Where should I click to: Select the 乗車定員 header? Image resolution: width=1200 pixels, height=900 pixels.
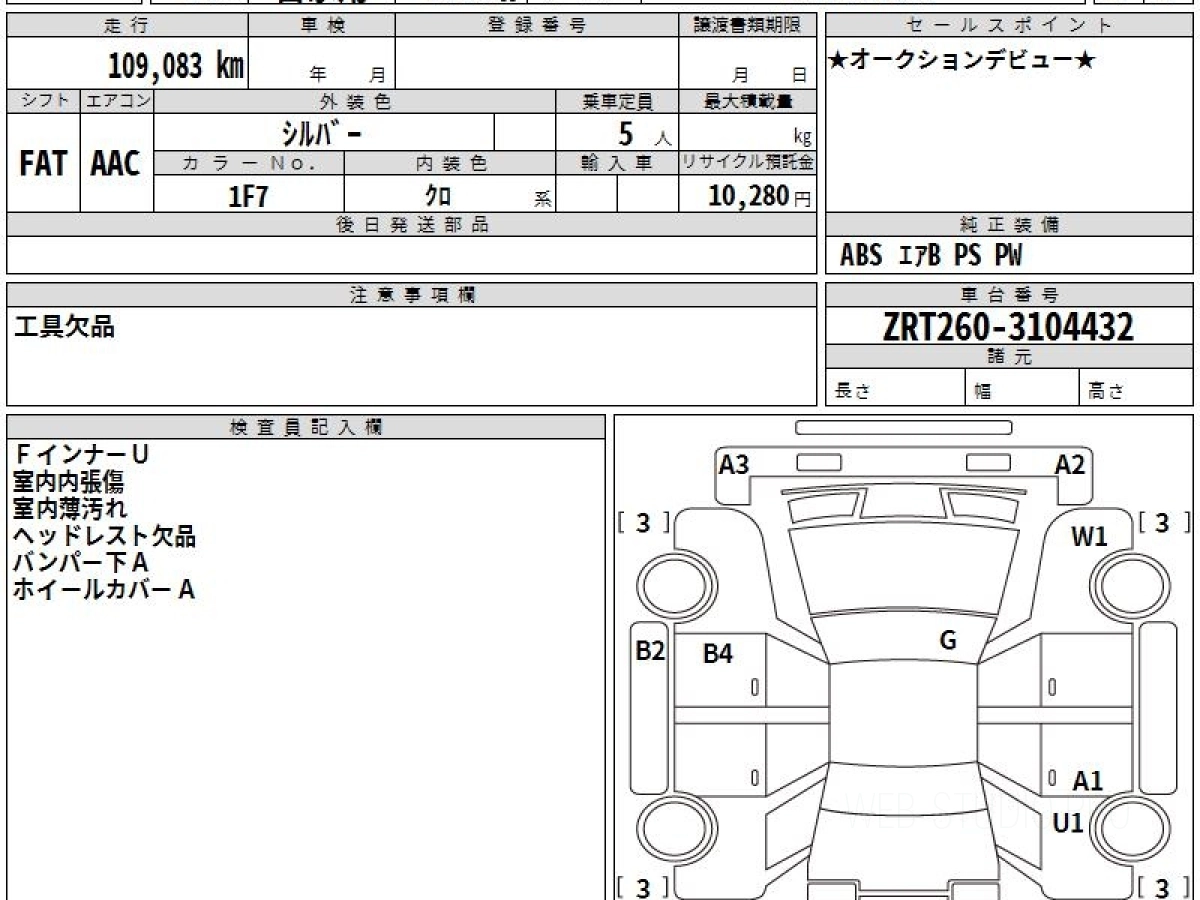click(617, 101)
